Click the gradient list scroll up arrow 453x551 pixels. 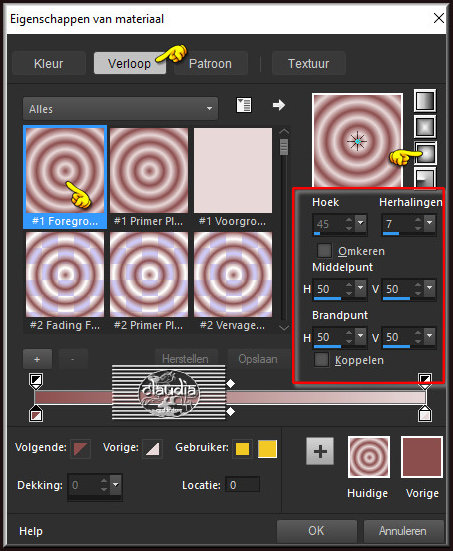pos(284,131)
